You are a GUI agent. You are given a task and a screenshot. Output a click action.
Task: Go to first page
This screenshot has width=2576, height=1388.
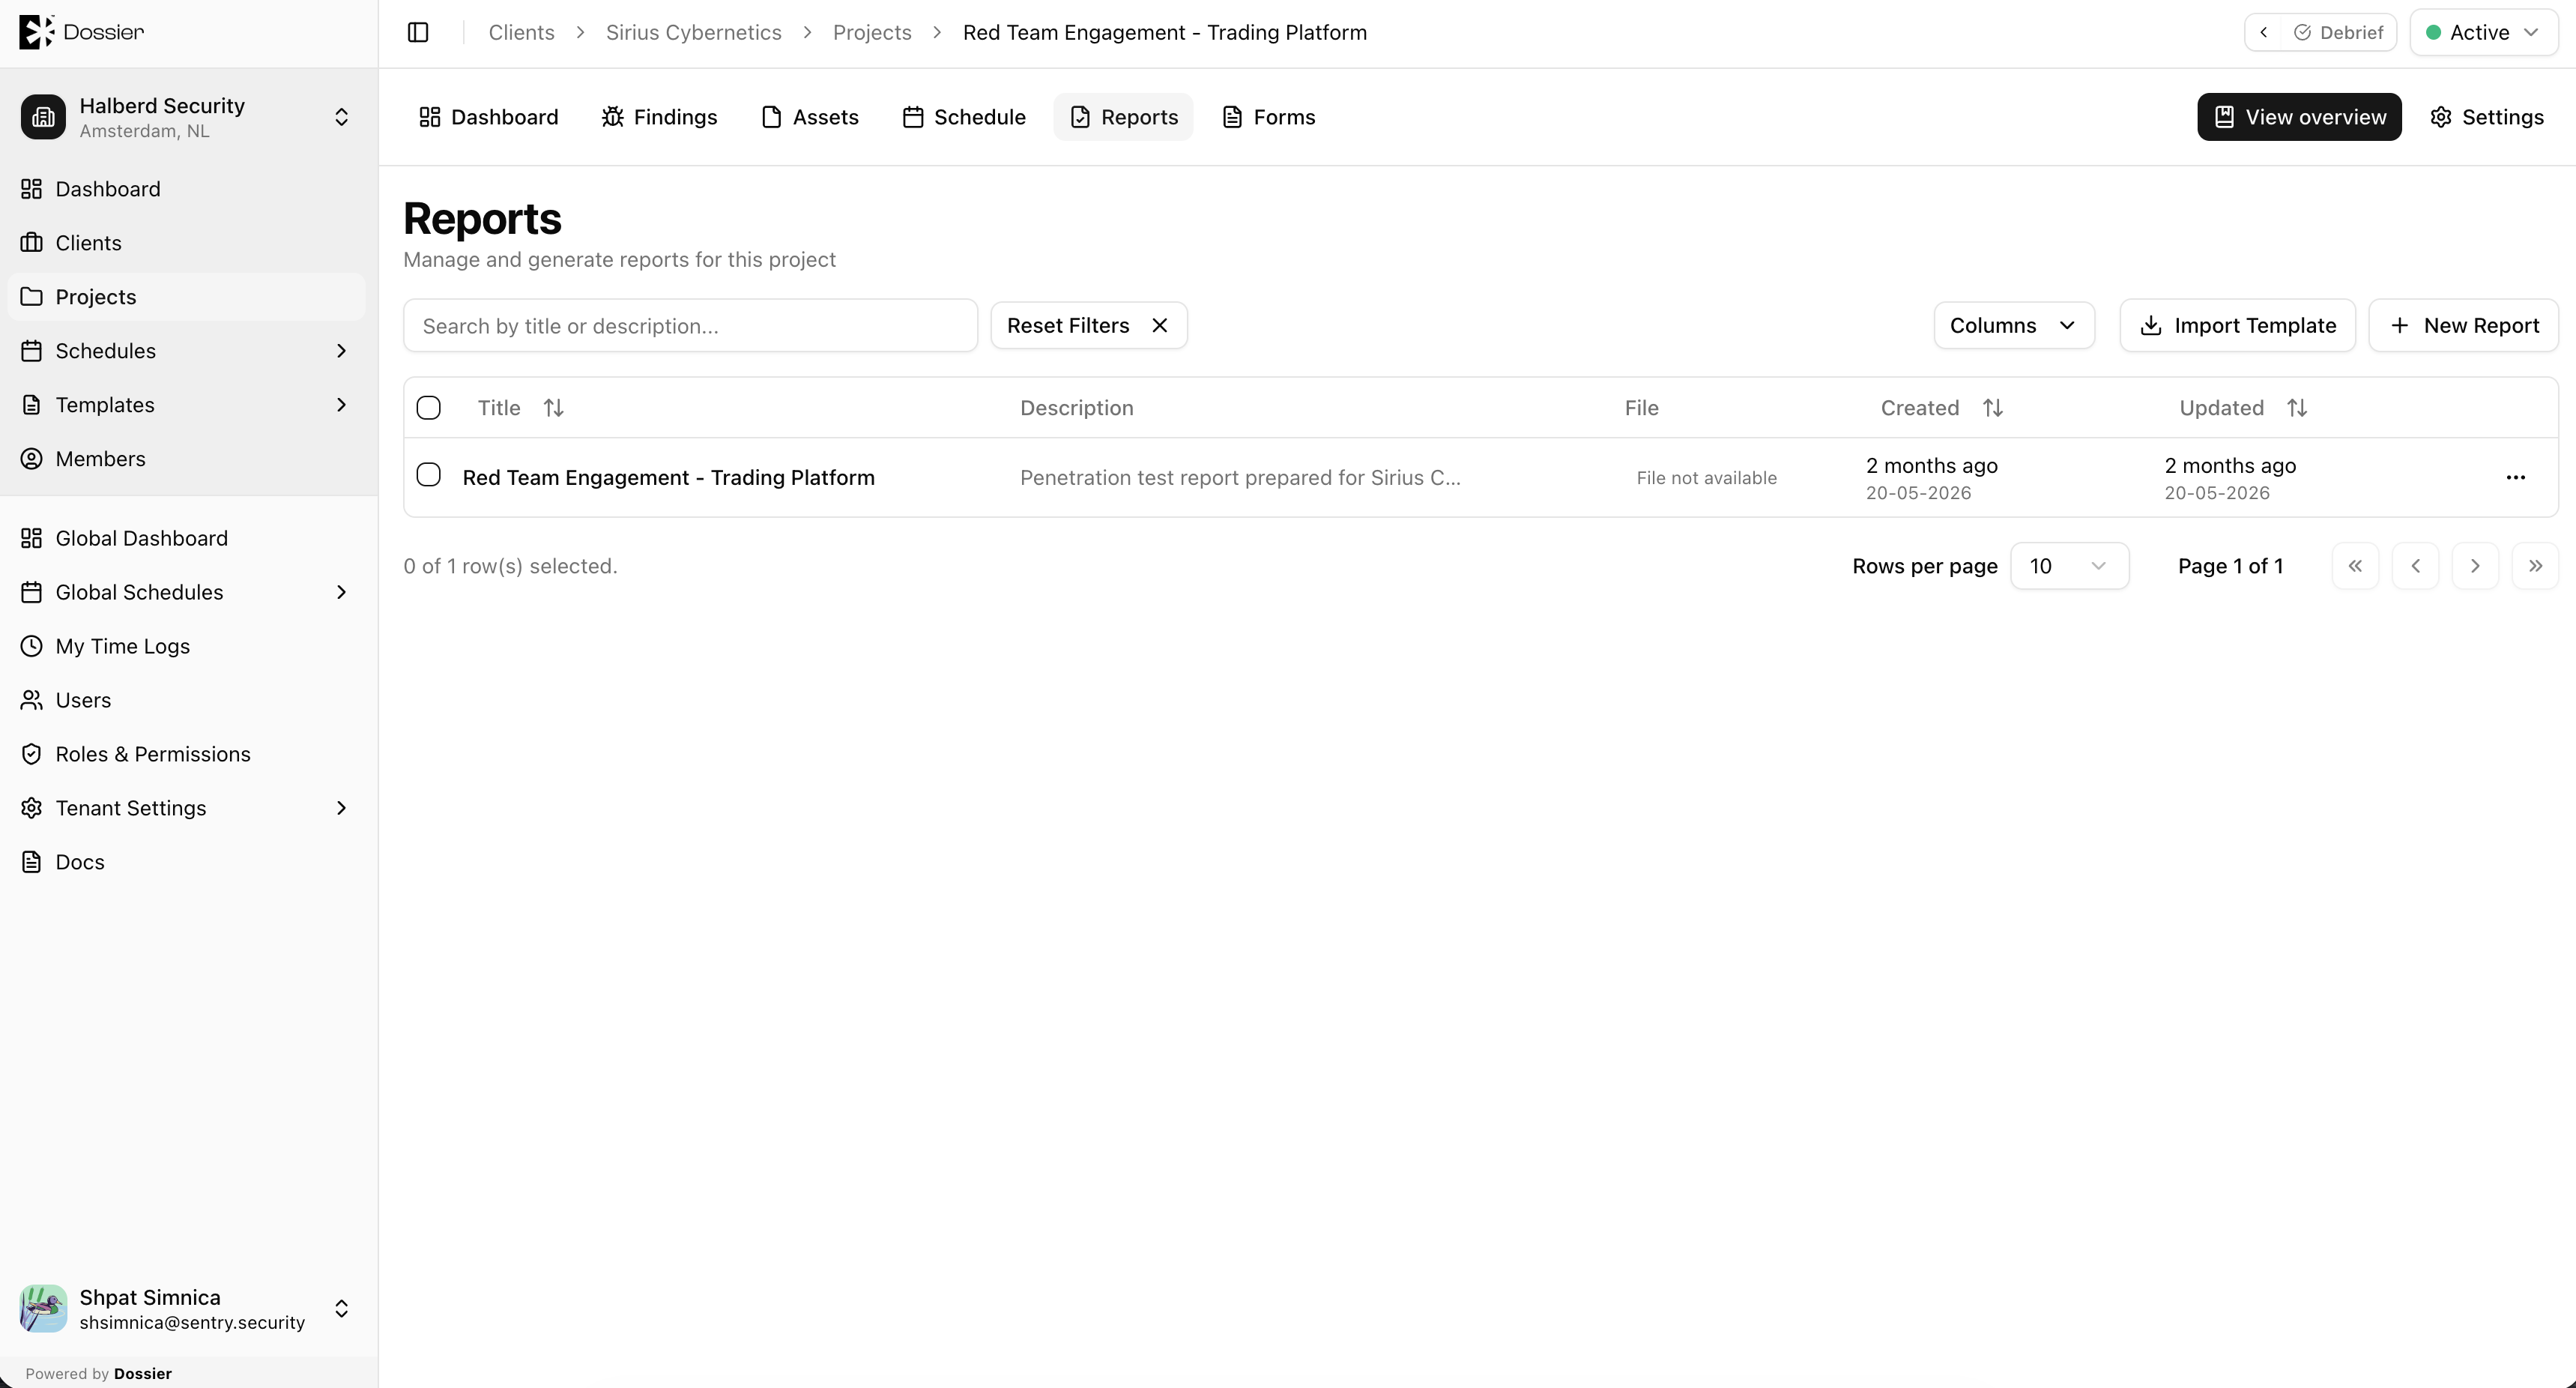click(2355, 566)
